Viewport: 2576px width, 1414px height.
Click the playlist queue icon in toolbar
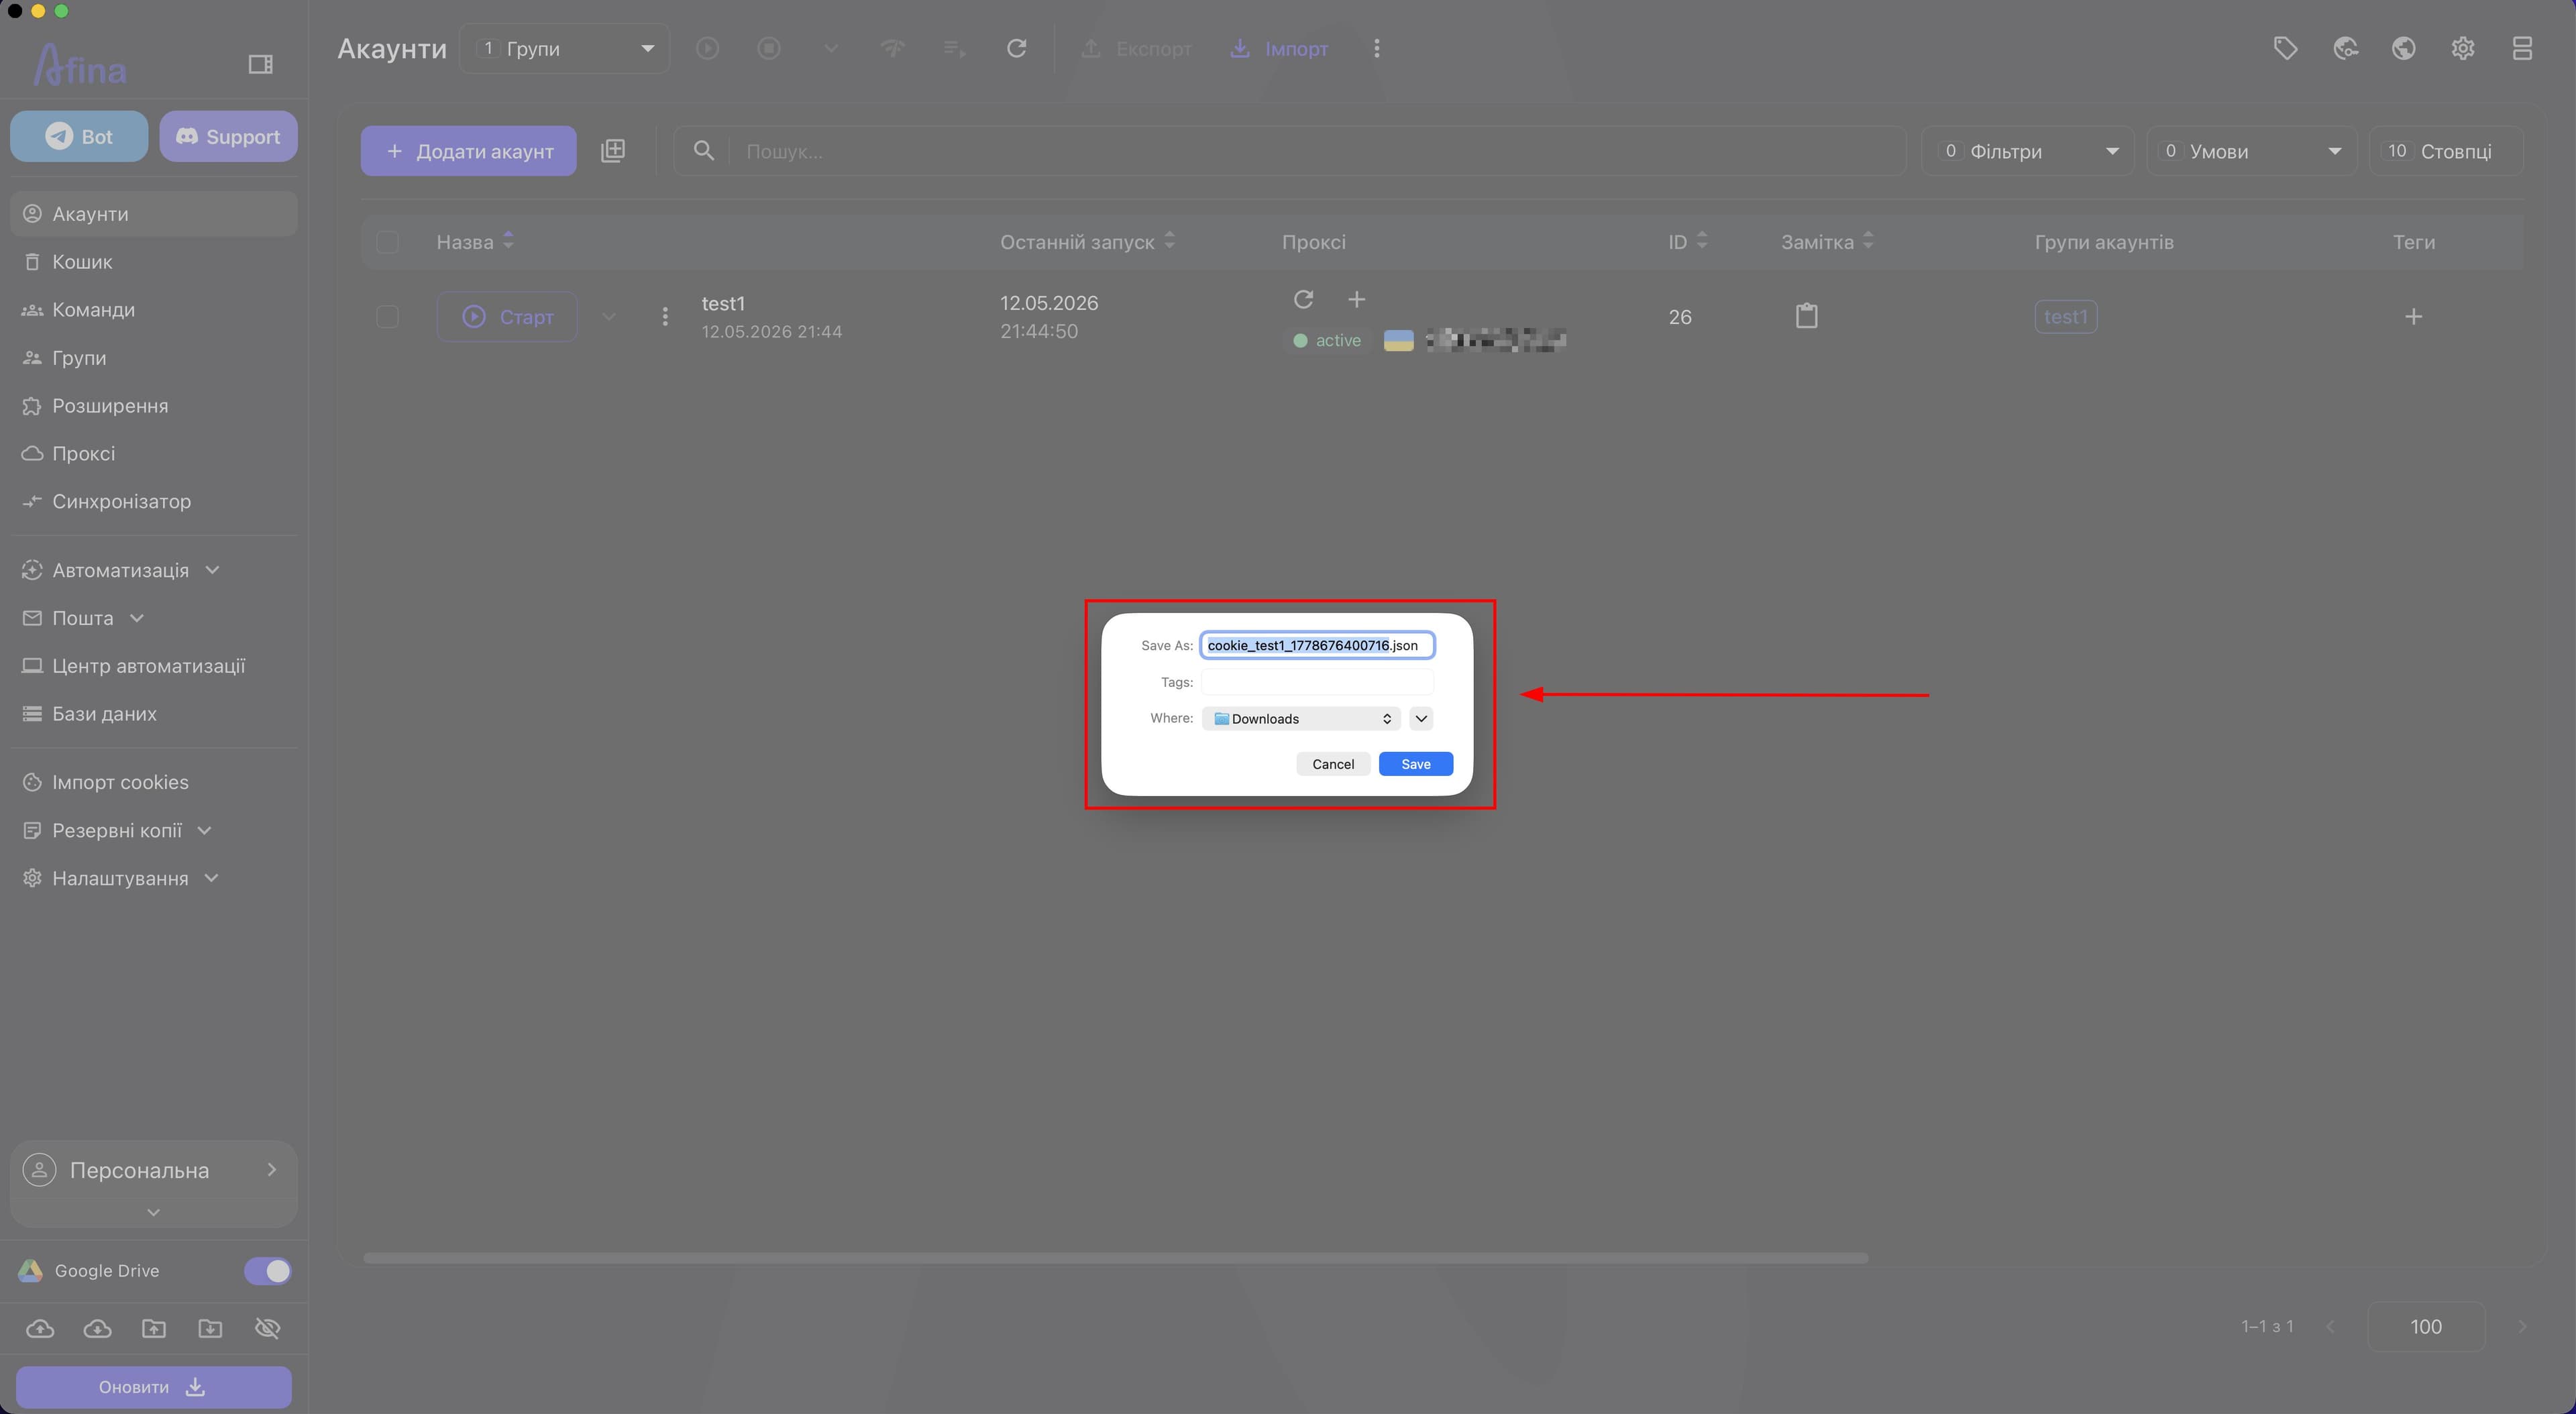(955, 48)
